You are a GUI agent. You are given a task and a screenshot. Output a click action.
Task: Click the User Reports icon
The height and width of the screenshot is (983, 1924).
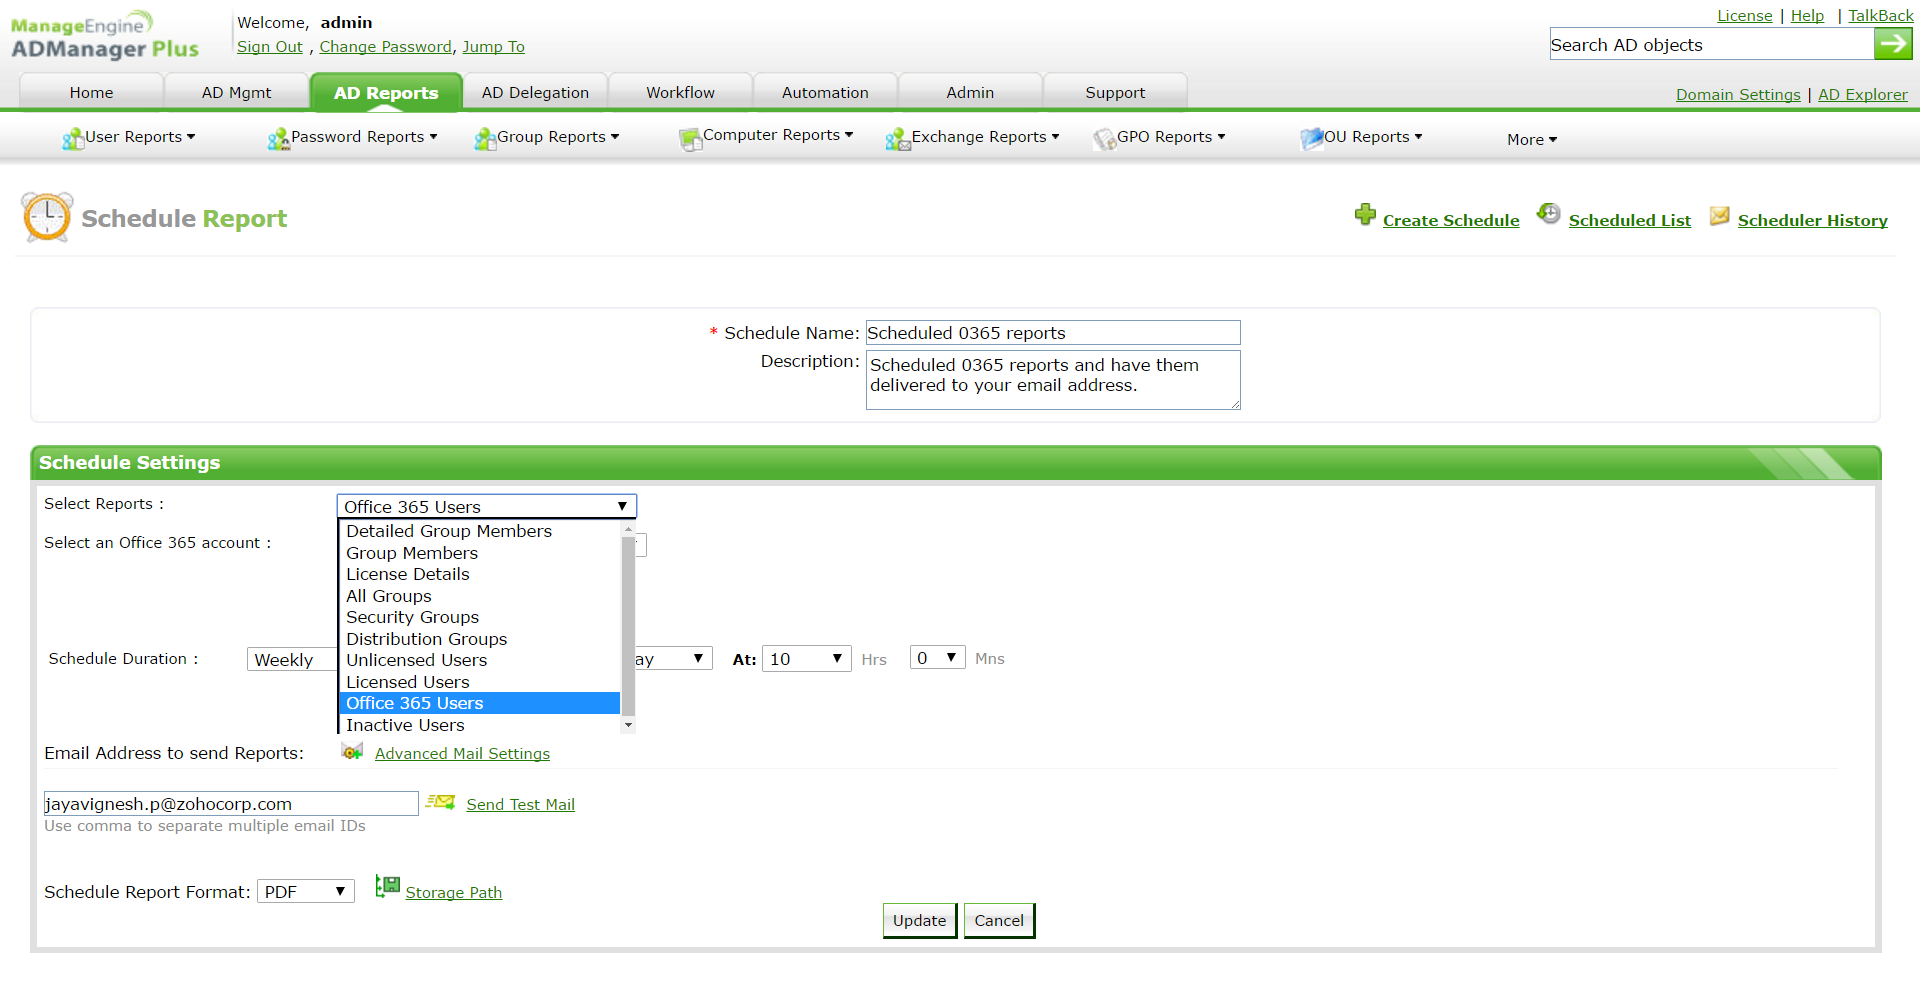pyautogui.click(x=73, y=139)
